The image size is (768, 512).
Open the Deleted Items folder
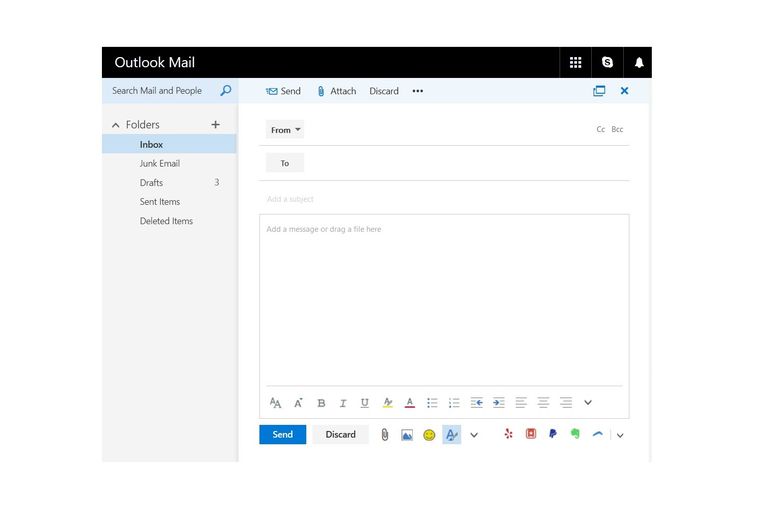click(169, 220)
